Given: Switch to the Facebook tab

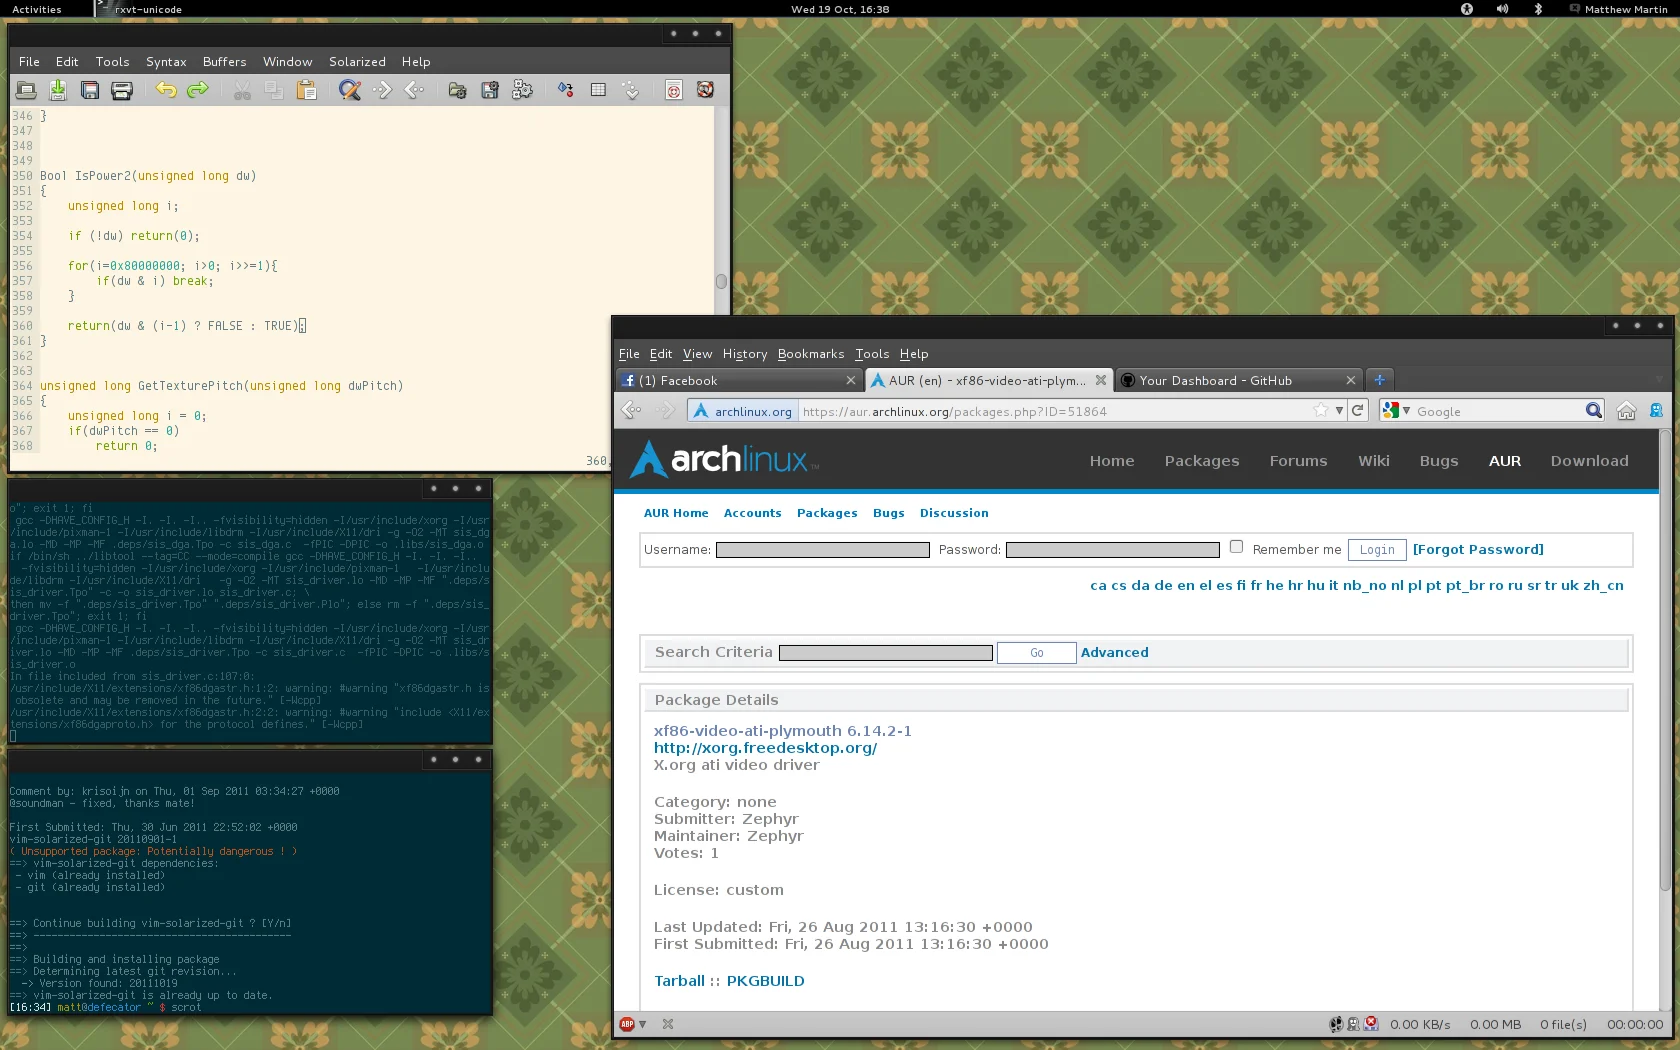Looking at the screenshot, I should 739,380.
